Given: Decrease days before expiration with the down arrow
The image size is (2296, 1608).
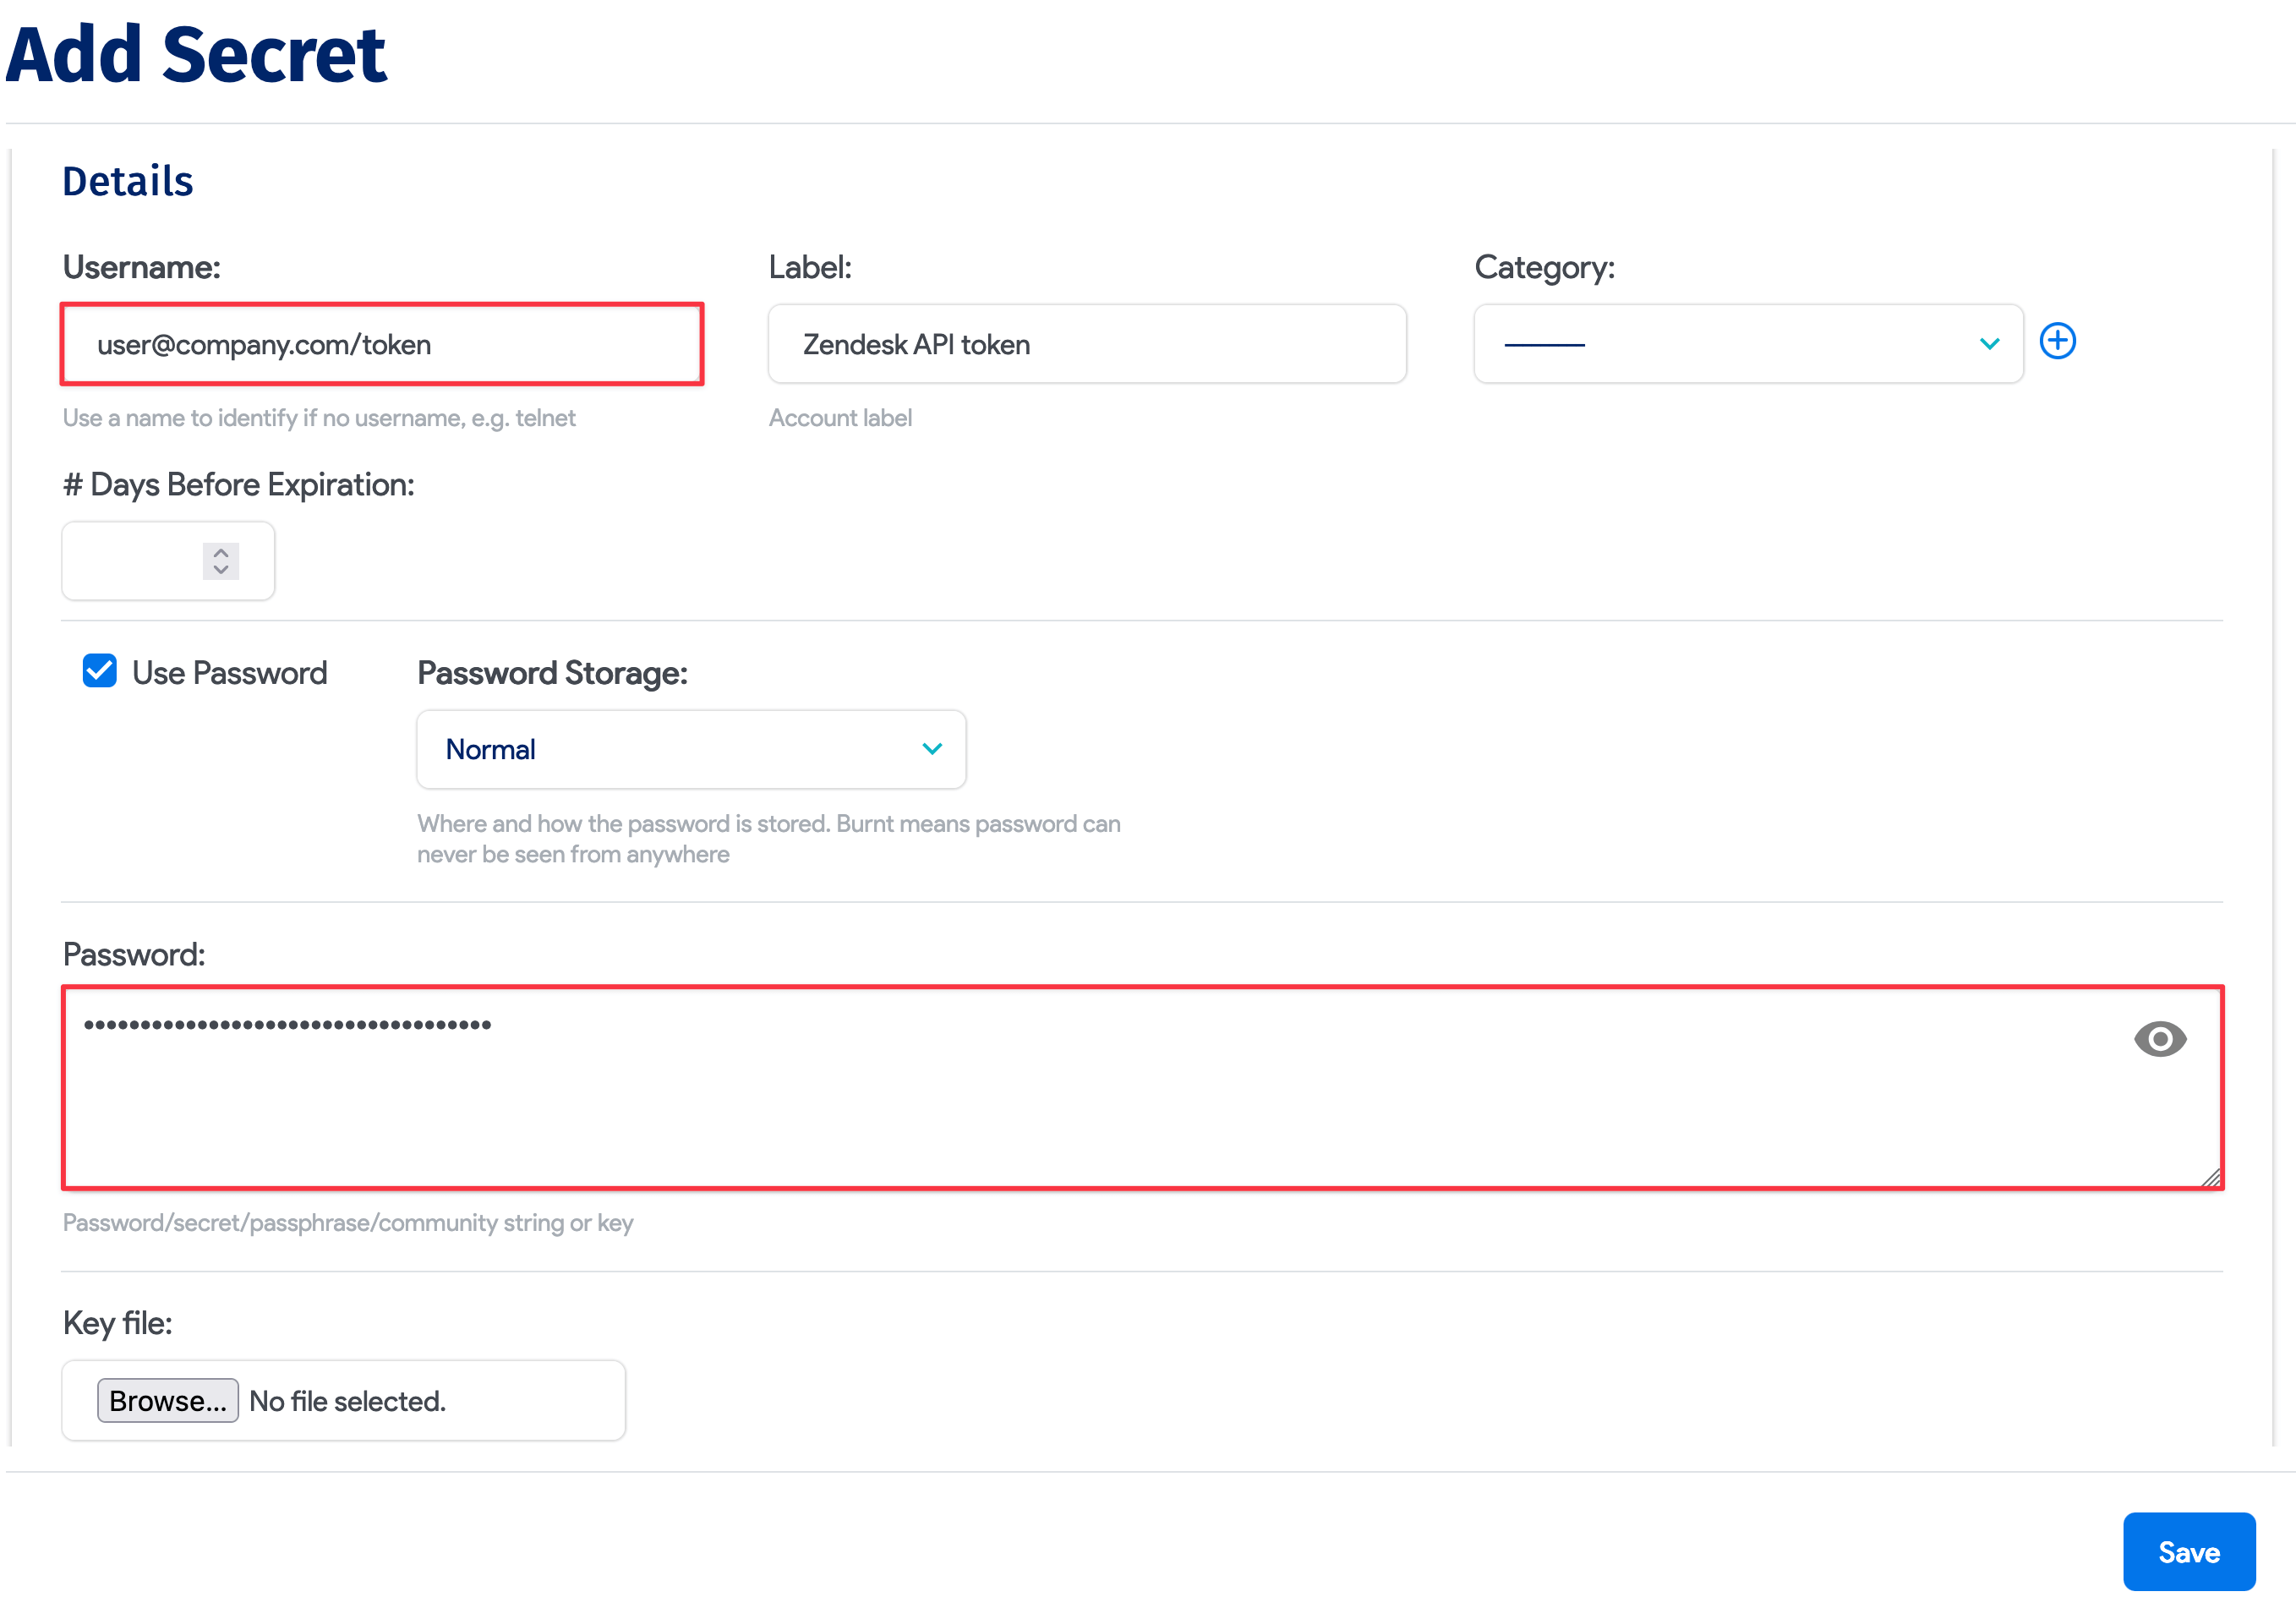Looking at the screenshot, I should (221, 570).
